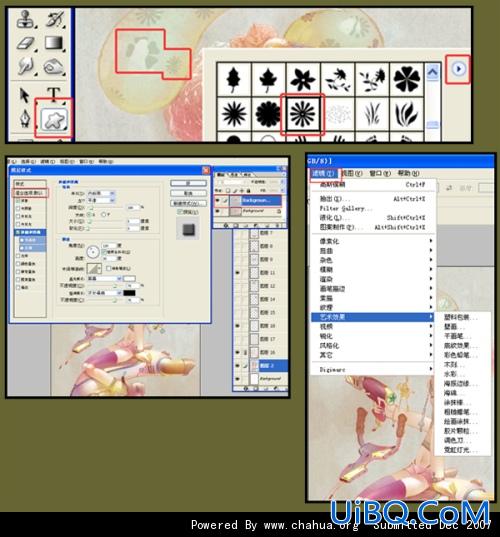This screenshot has height=537, width=500.
Task: Toggle the Inner Shadow effect checkbox
Action: [18, 209]
